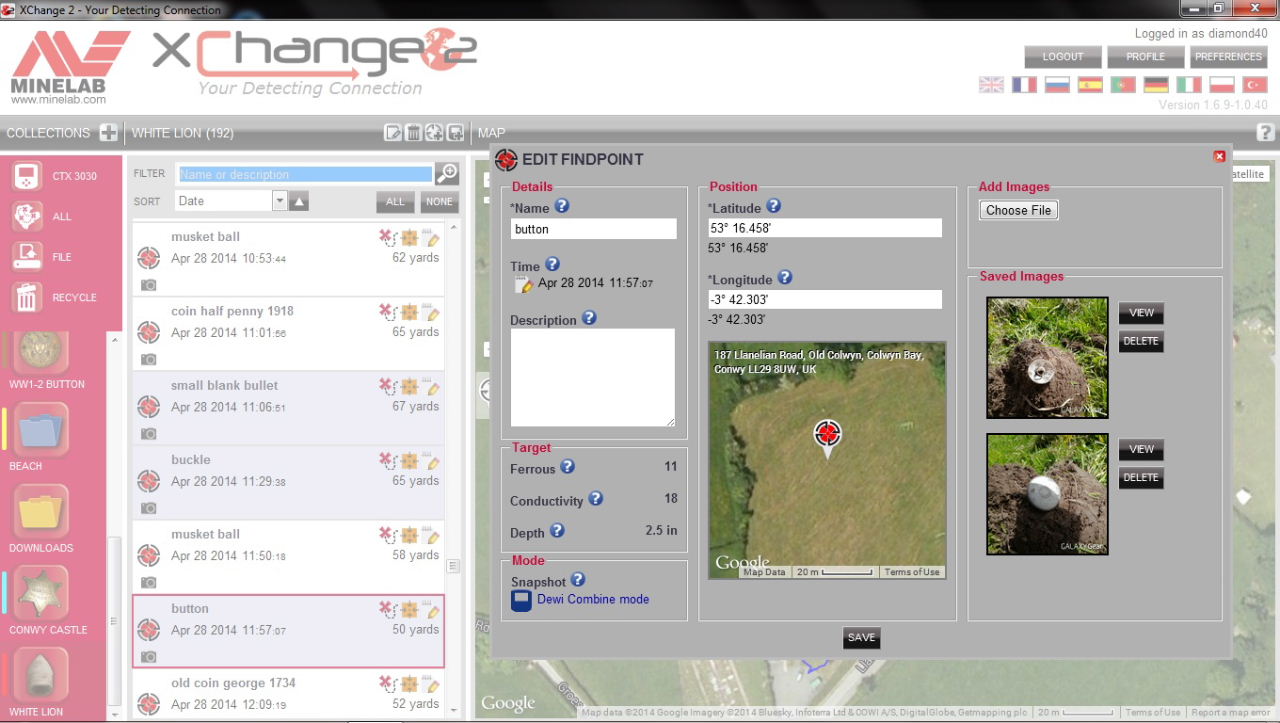Open the WW1-2 BUTTON collection

coord(43,351)
